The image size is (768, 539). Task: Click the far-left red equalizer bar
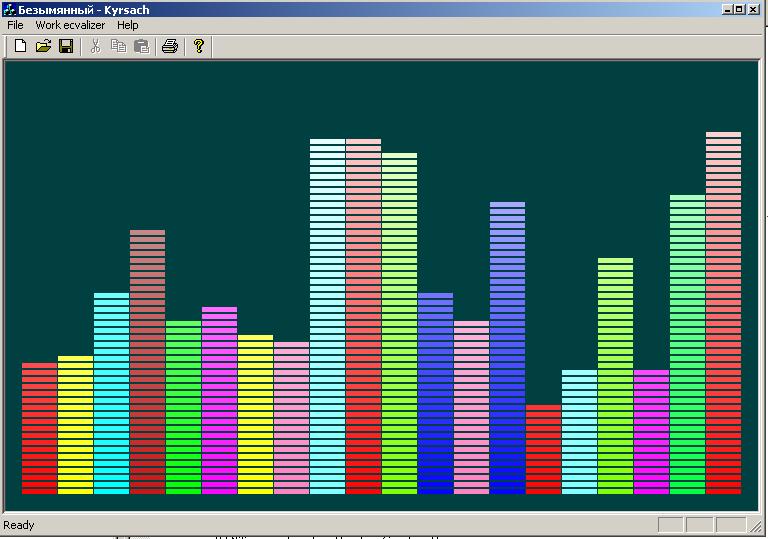[x=40, y=428]
